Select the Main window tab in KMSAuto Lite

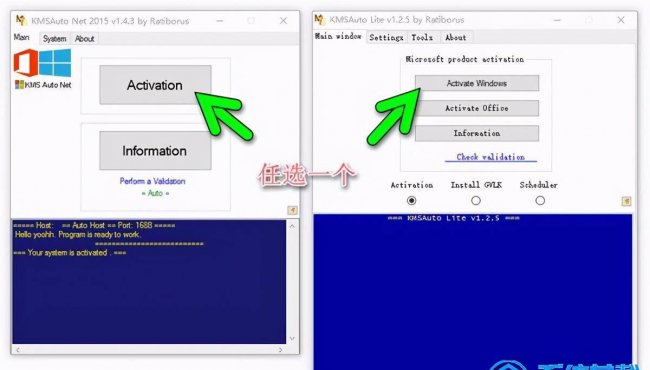point(338,36)
